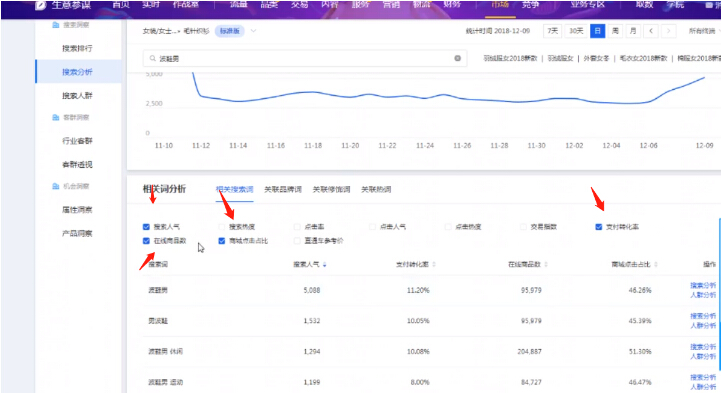Sort by 支付转化率 column arrow icon
The image size is (721, 393).
point(434,264)
